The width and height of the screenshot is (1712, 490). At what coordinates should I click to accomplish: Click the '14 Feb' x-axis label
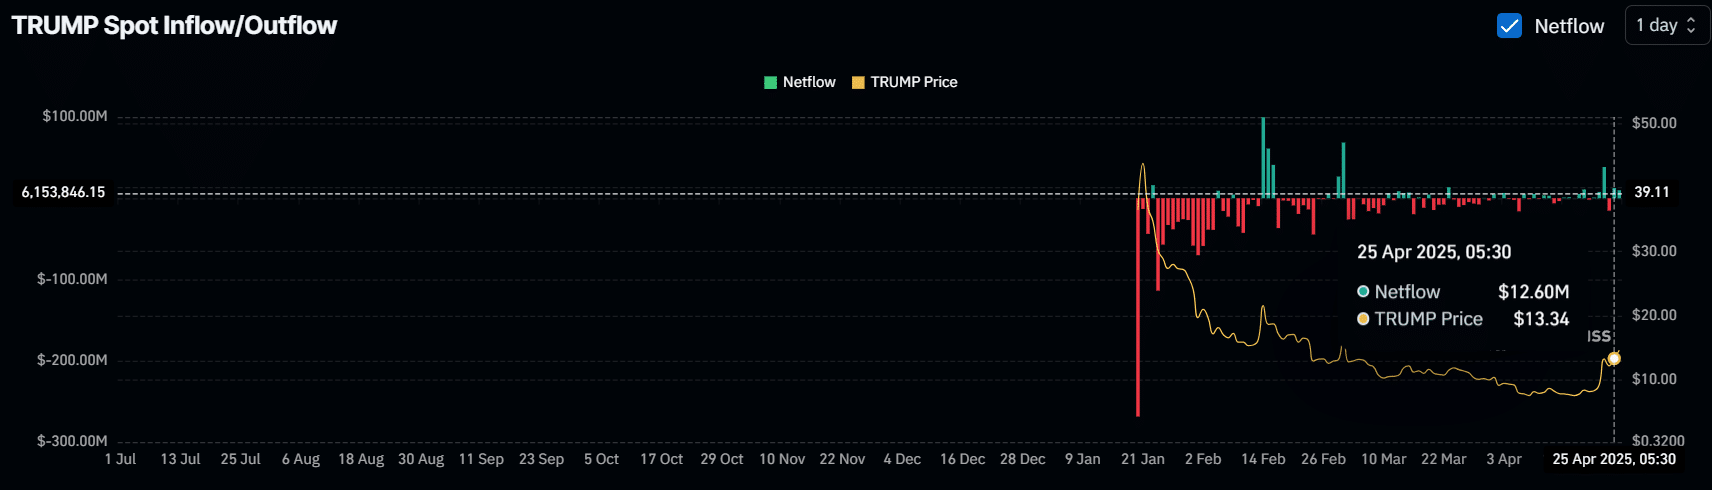(x=1263, y=459)
